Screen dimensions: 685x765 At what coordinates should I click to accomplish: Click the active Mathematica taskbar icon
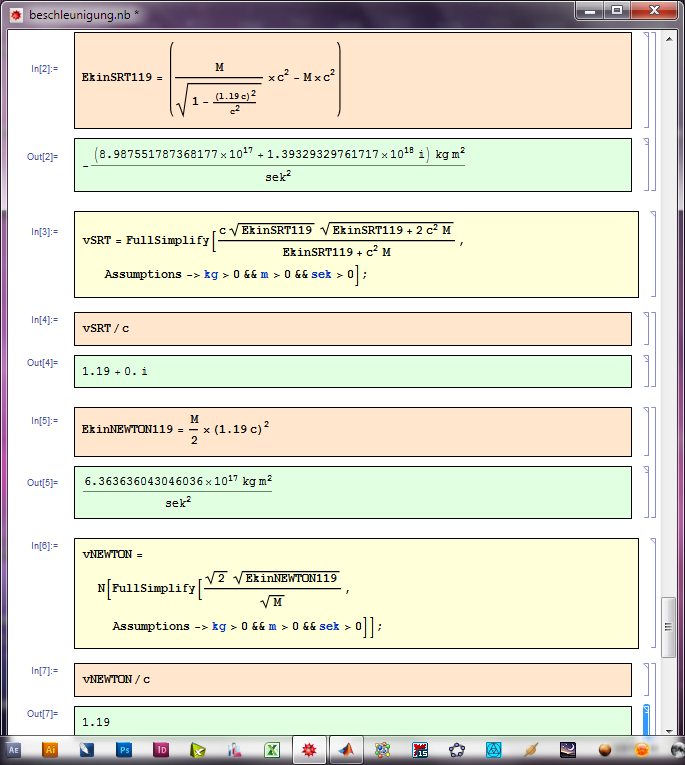tap(308, 749)
